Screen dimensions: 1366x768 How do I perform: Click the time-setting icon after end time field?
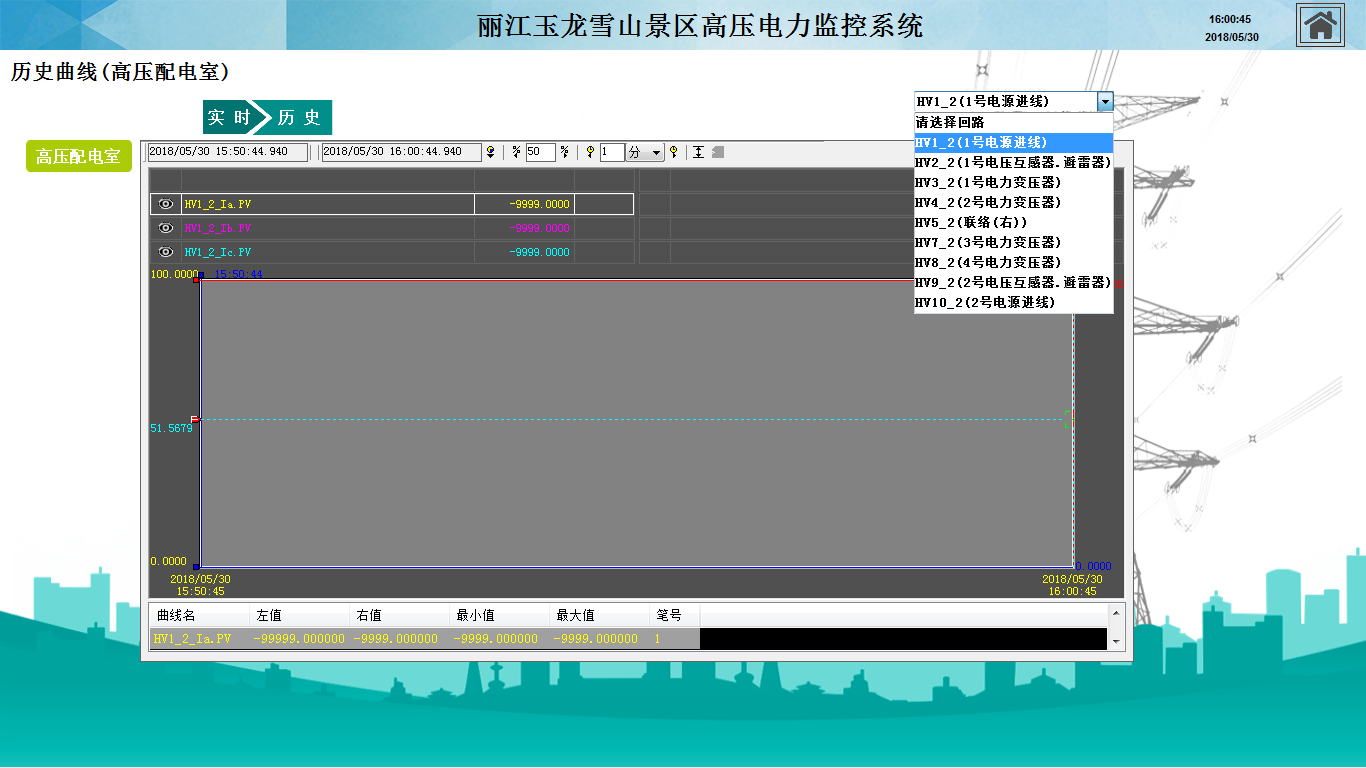coord(490,152)
